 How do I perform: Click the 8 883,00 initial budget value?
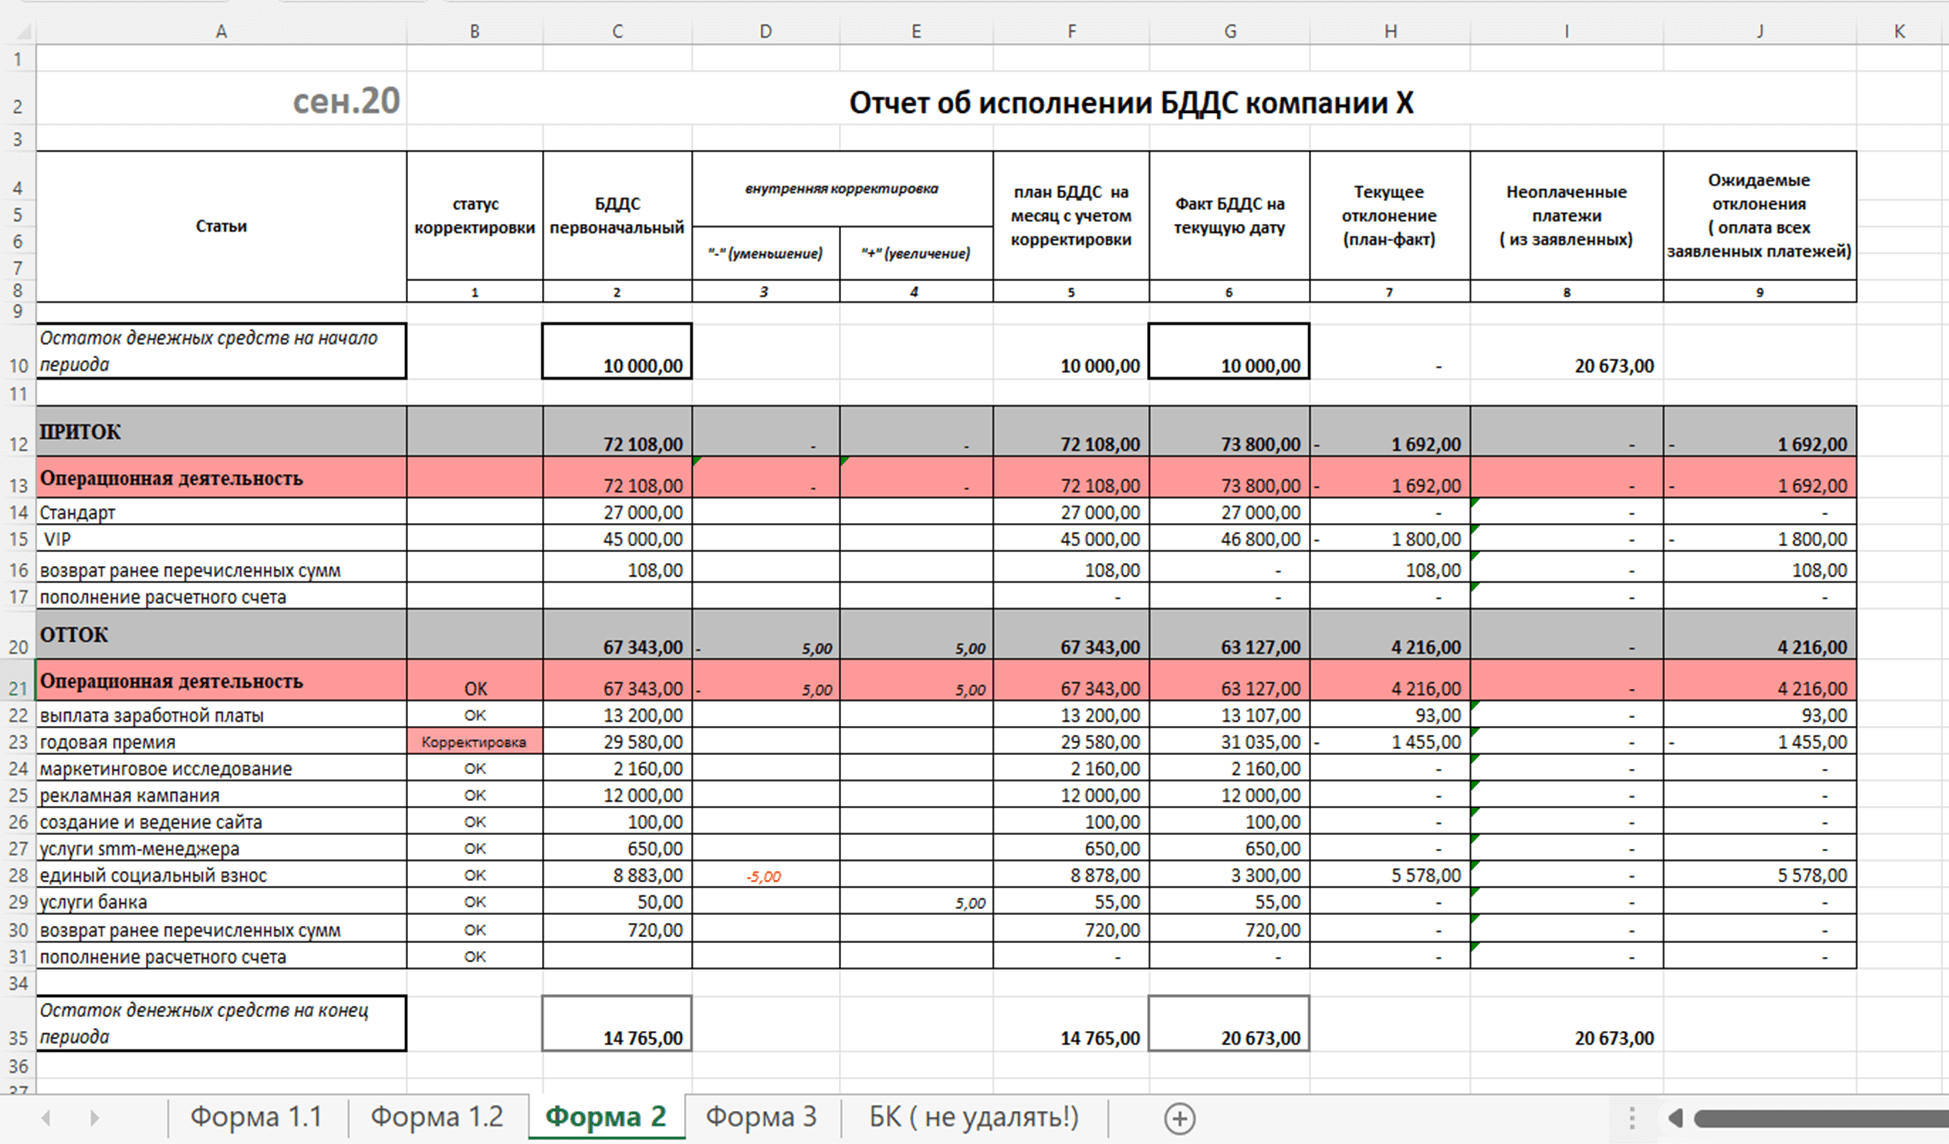click(617, 875)
